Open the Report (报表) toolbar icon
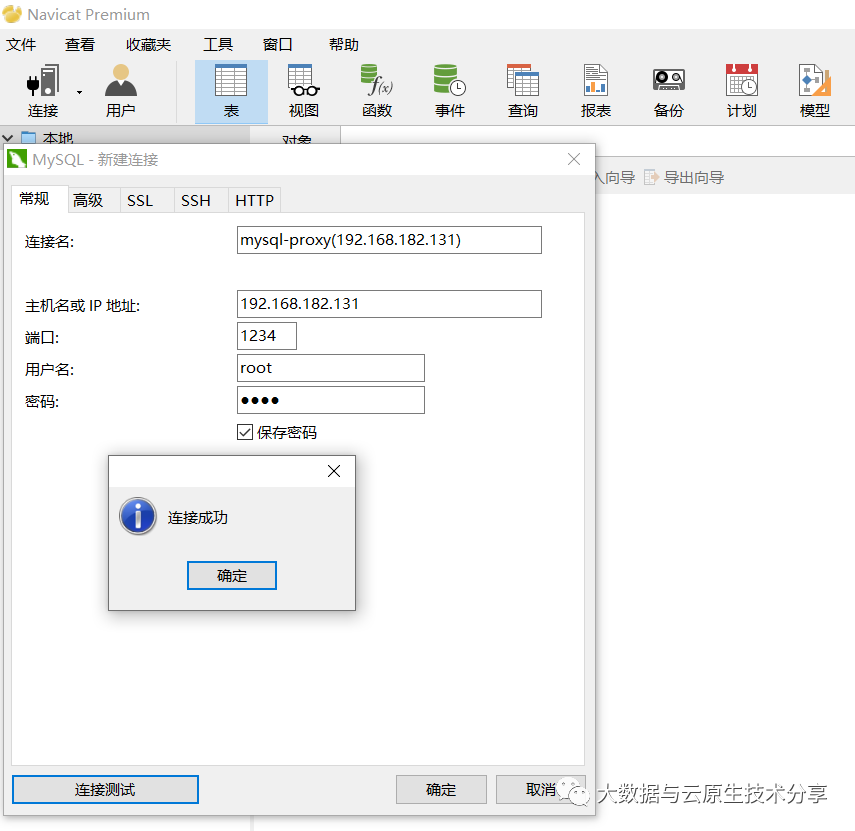Image resolution: width=855 pixels, height=831 pixels. coord(595,91)
